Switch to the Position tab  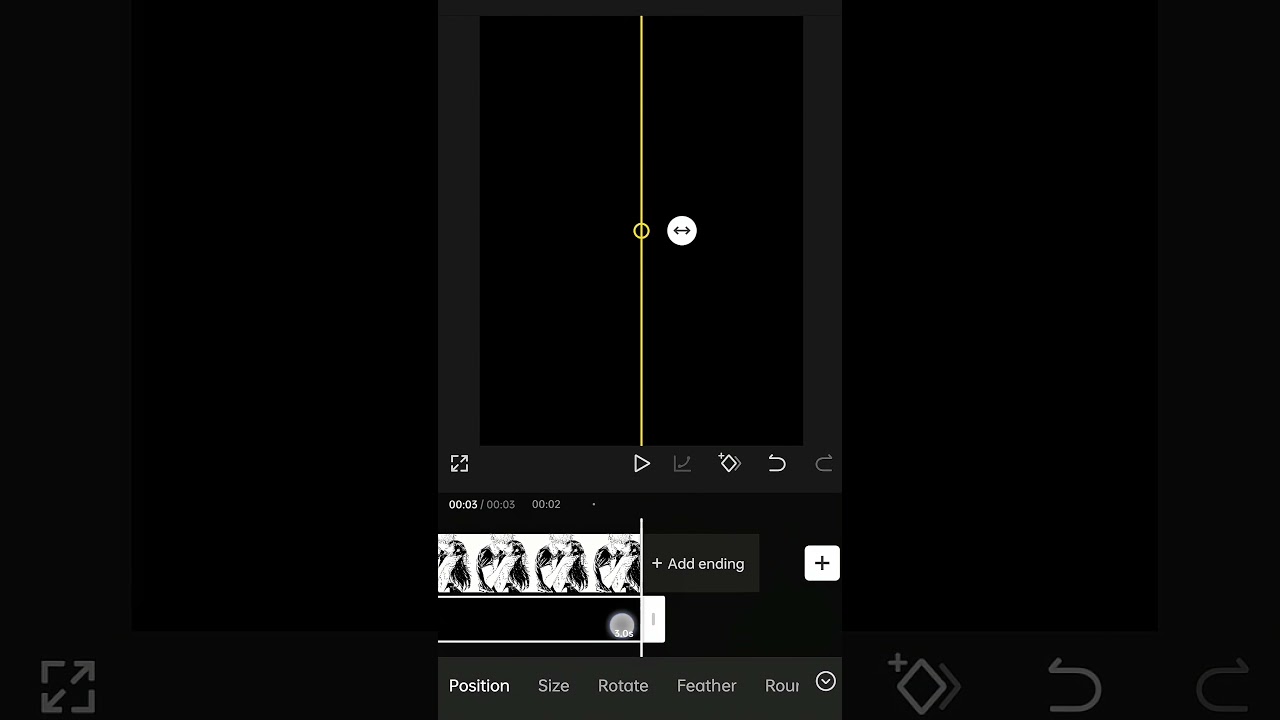click(479, 686)
